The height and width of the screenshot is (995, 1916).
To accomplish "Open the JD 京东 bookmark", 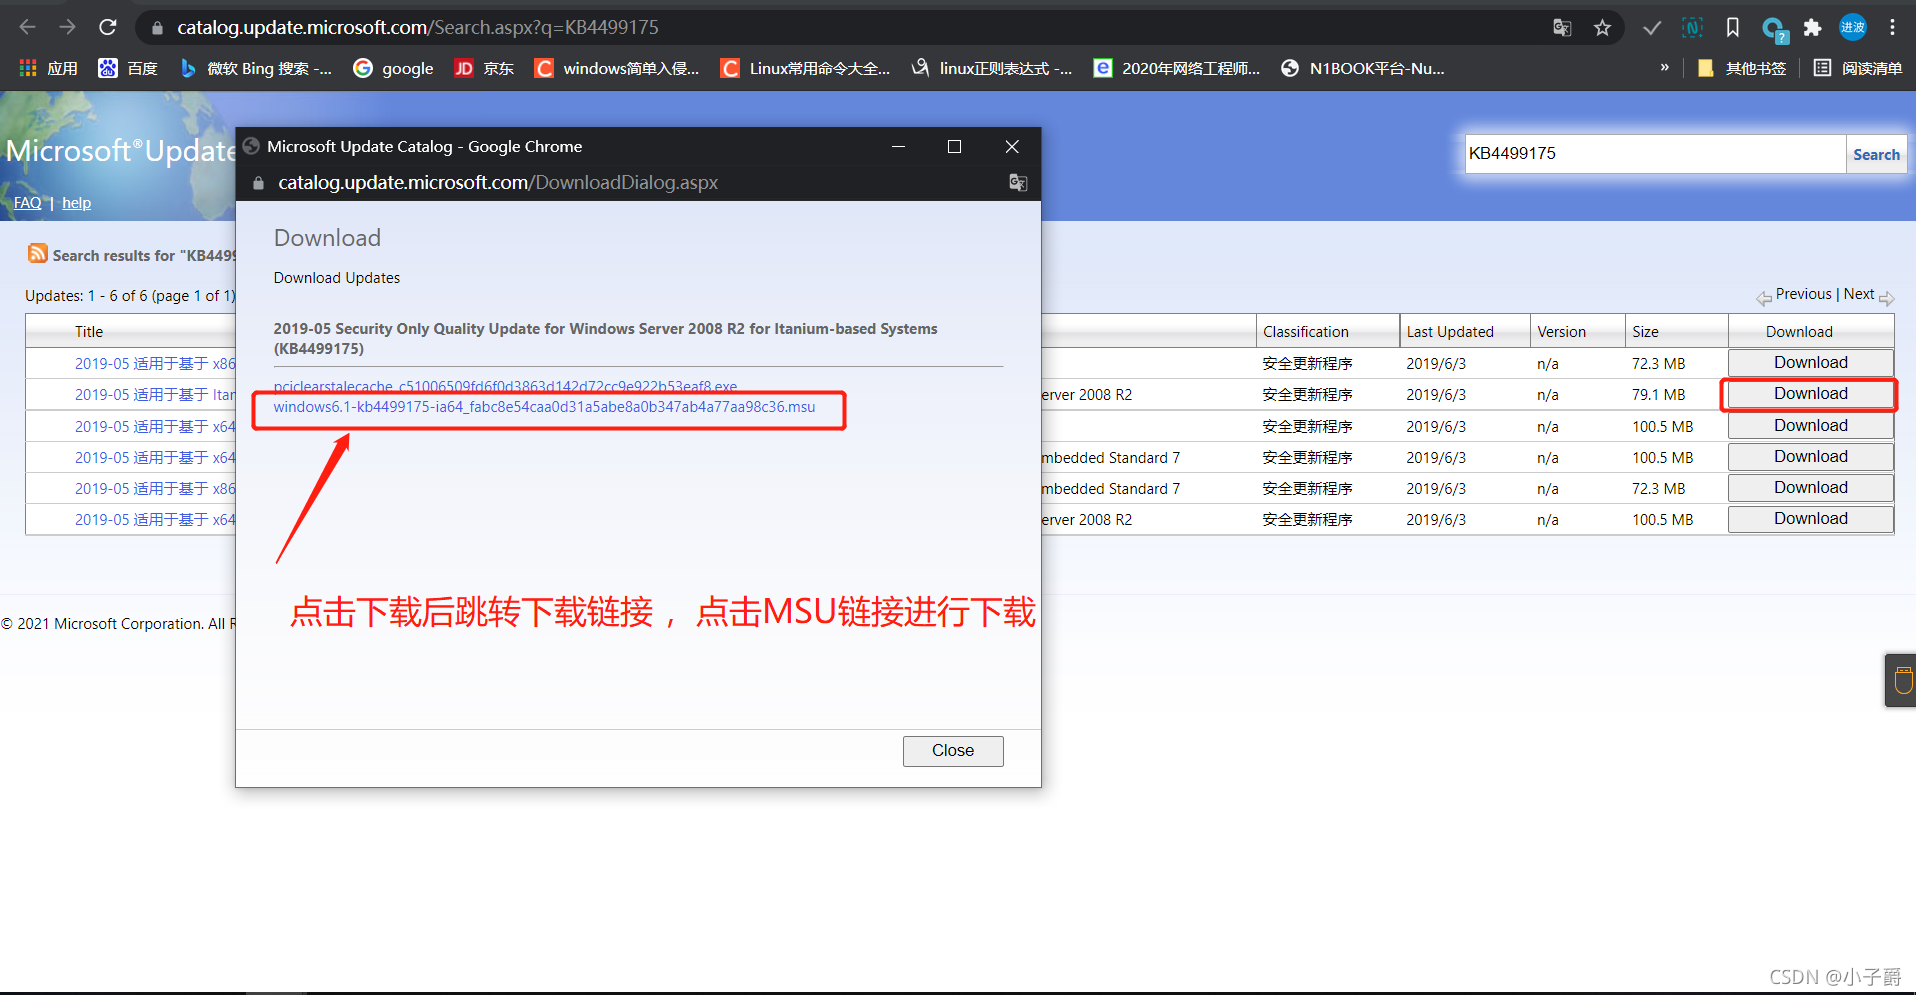I will pyautogui.click(x=484, y=68).
